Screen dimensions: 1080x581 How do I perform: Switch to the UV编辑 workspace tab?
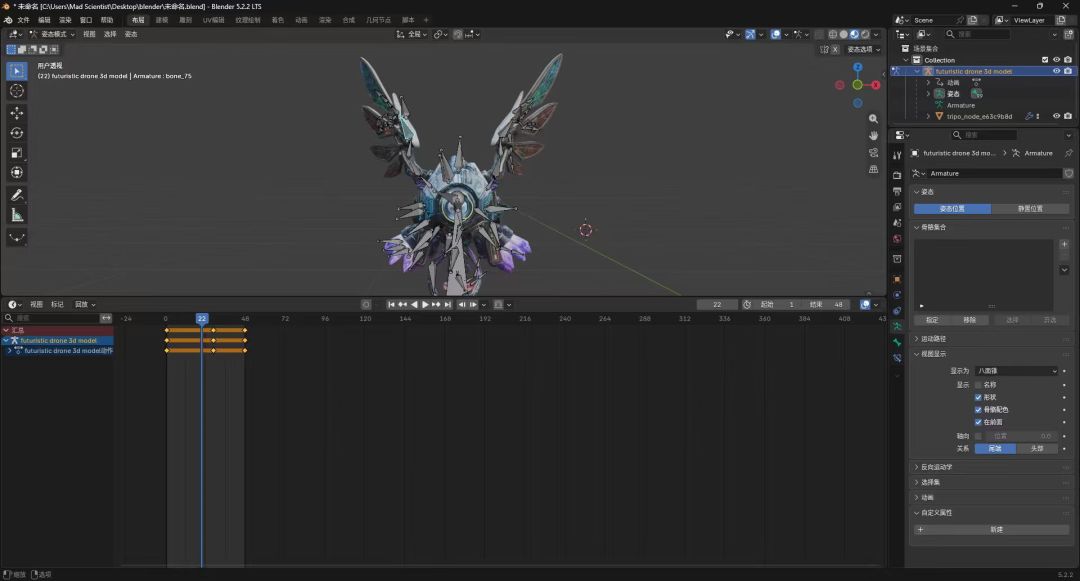tap(214, 20)
